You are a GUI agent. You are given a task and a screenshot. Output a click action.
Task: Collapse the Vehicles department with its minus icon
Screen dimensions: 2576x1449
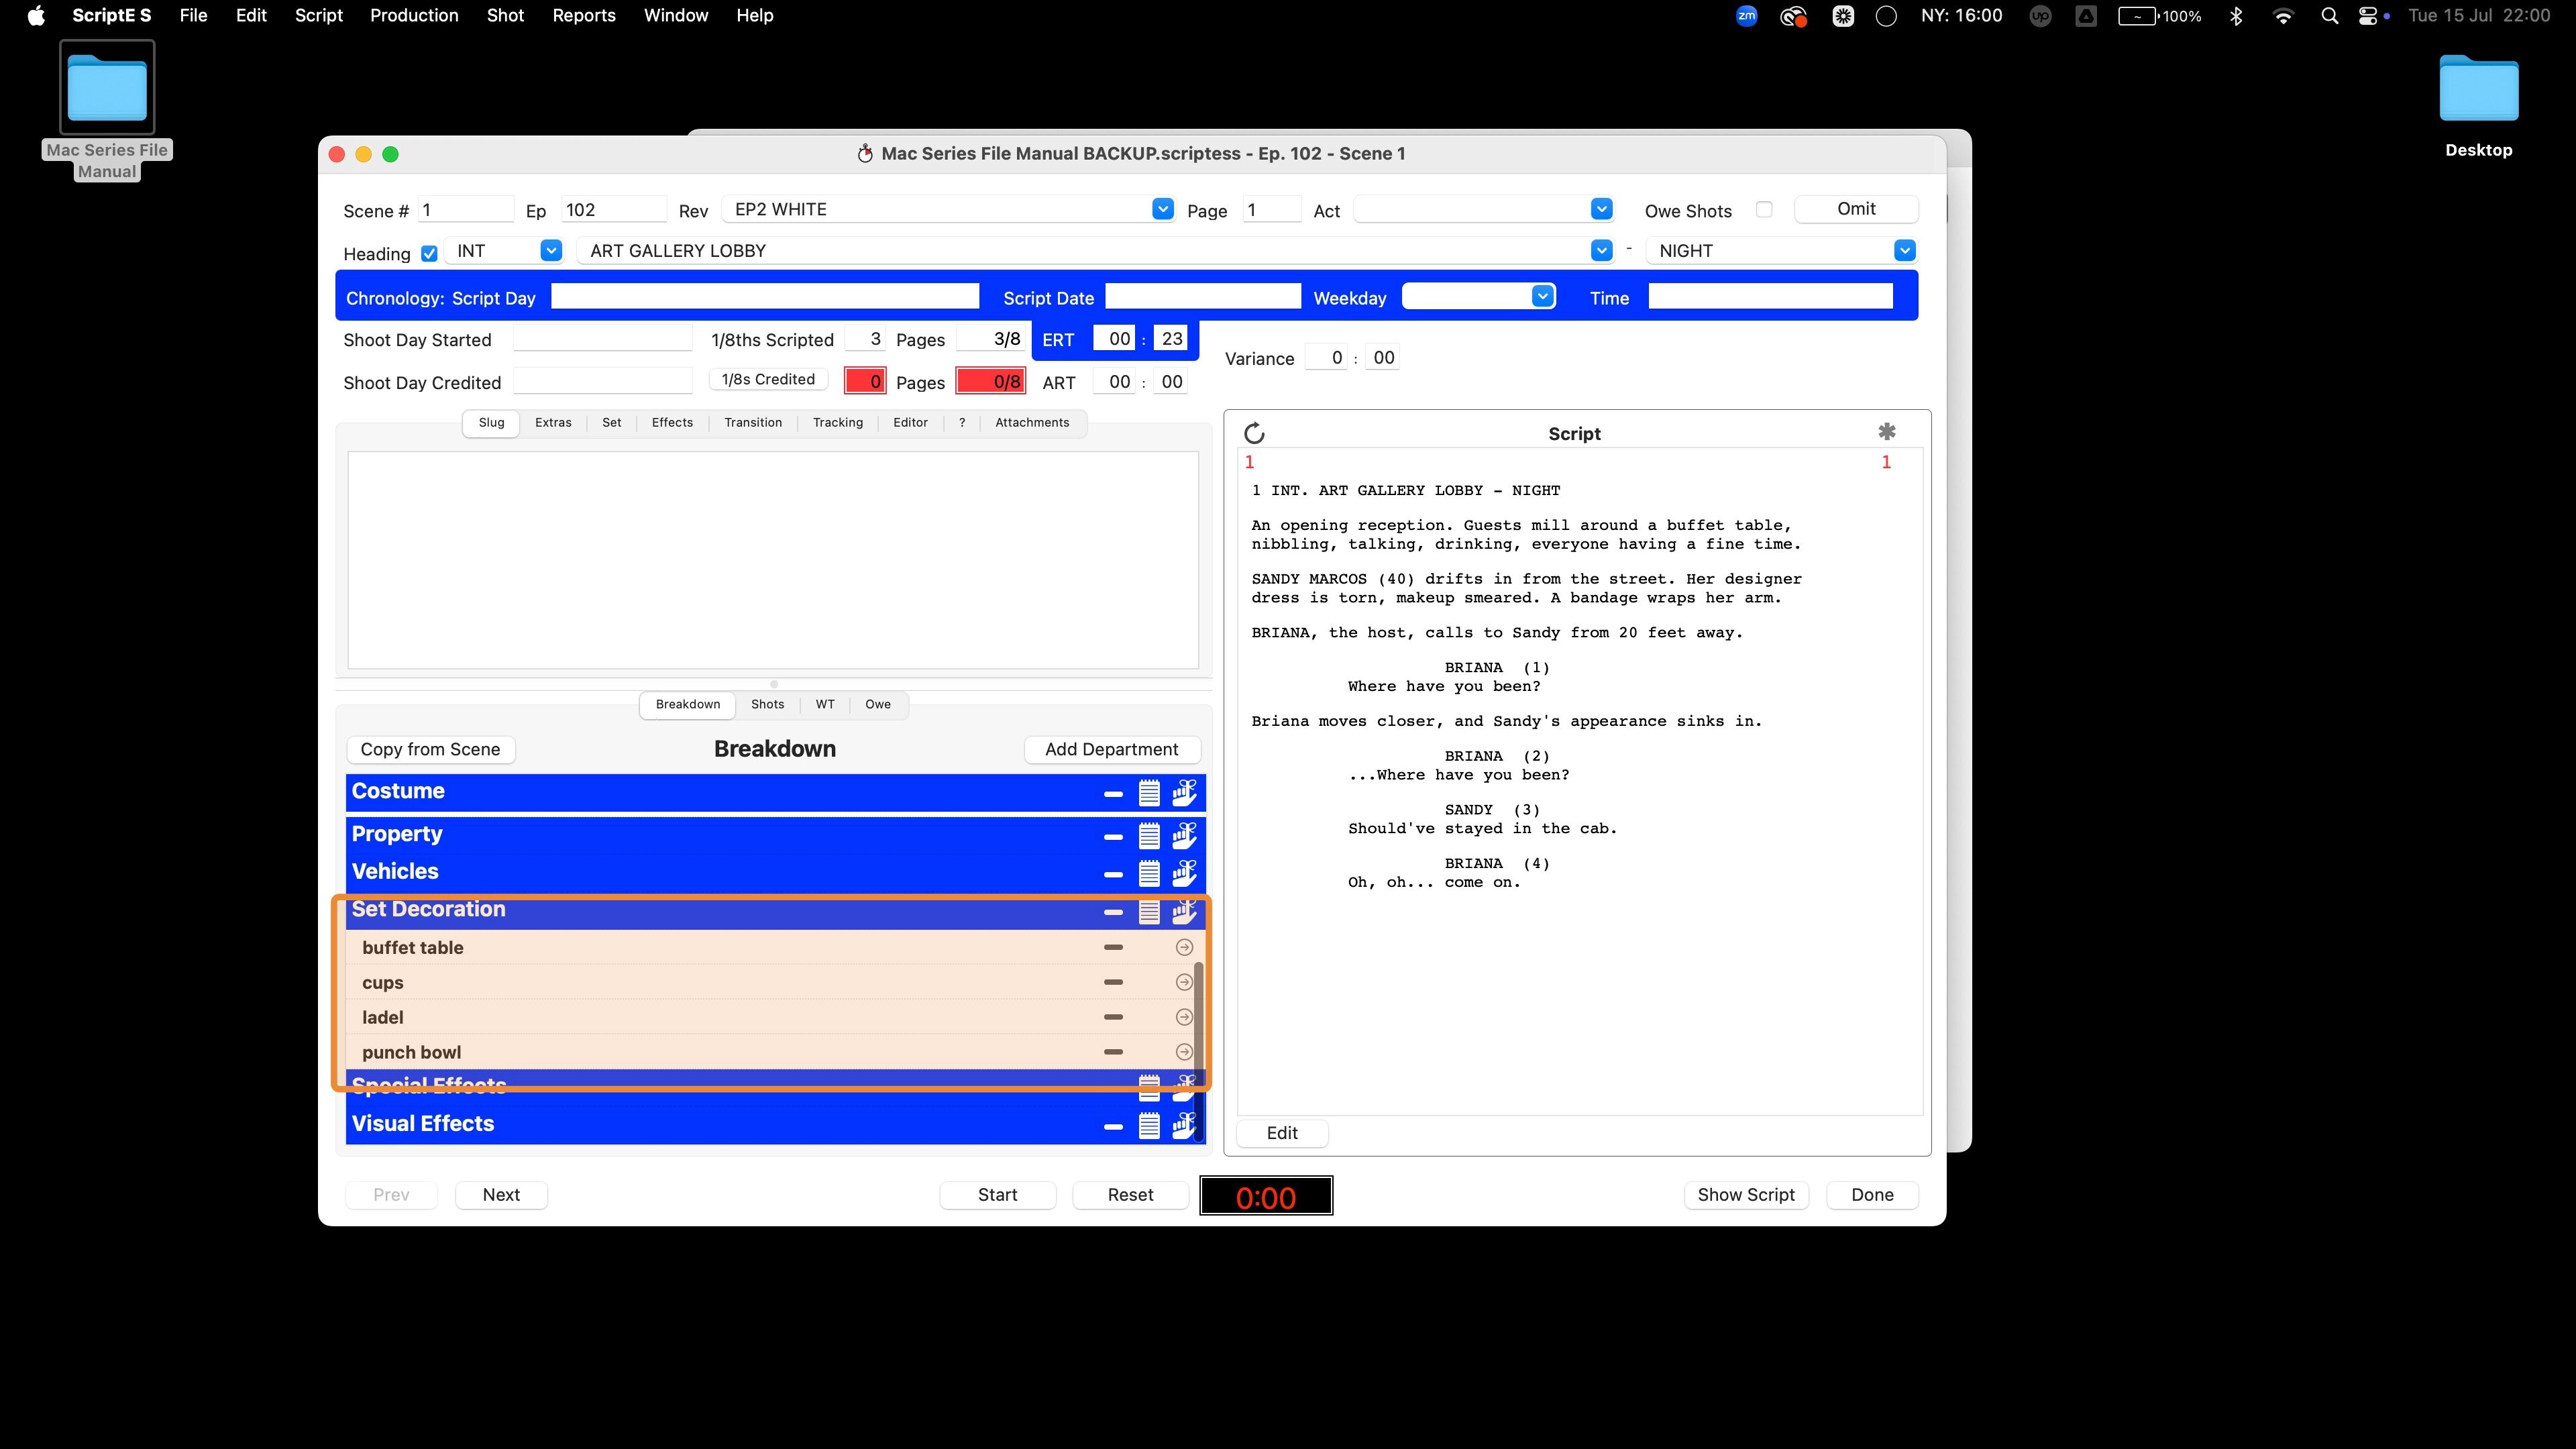(1113, 874)
